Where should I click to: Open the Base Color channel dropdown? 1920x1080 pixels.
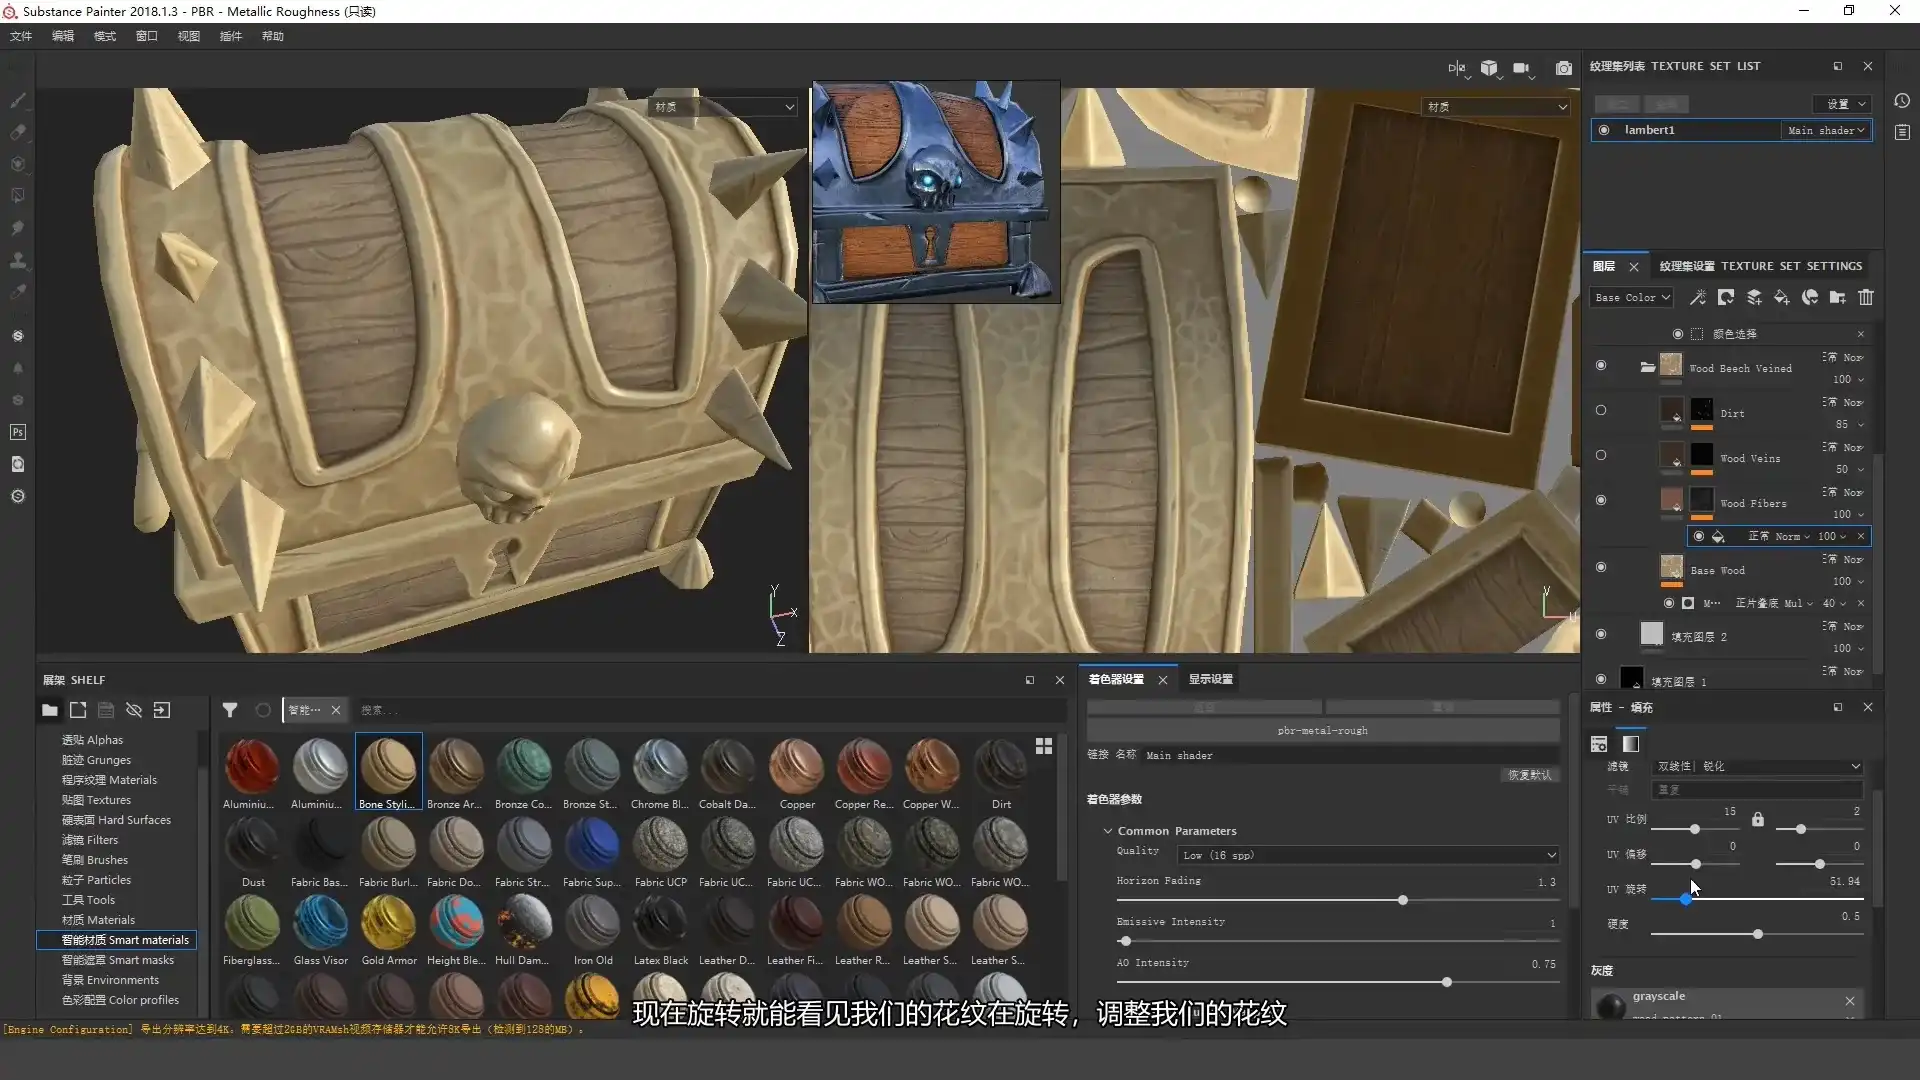(x=1631, y=297)
